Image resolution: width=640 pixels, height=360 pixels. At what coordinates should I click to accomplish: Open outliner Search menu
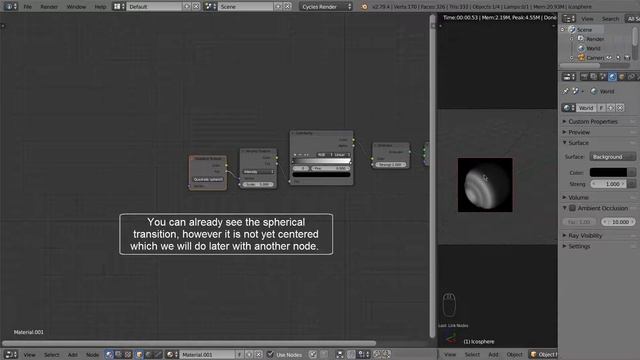610,19
